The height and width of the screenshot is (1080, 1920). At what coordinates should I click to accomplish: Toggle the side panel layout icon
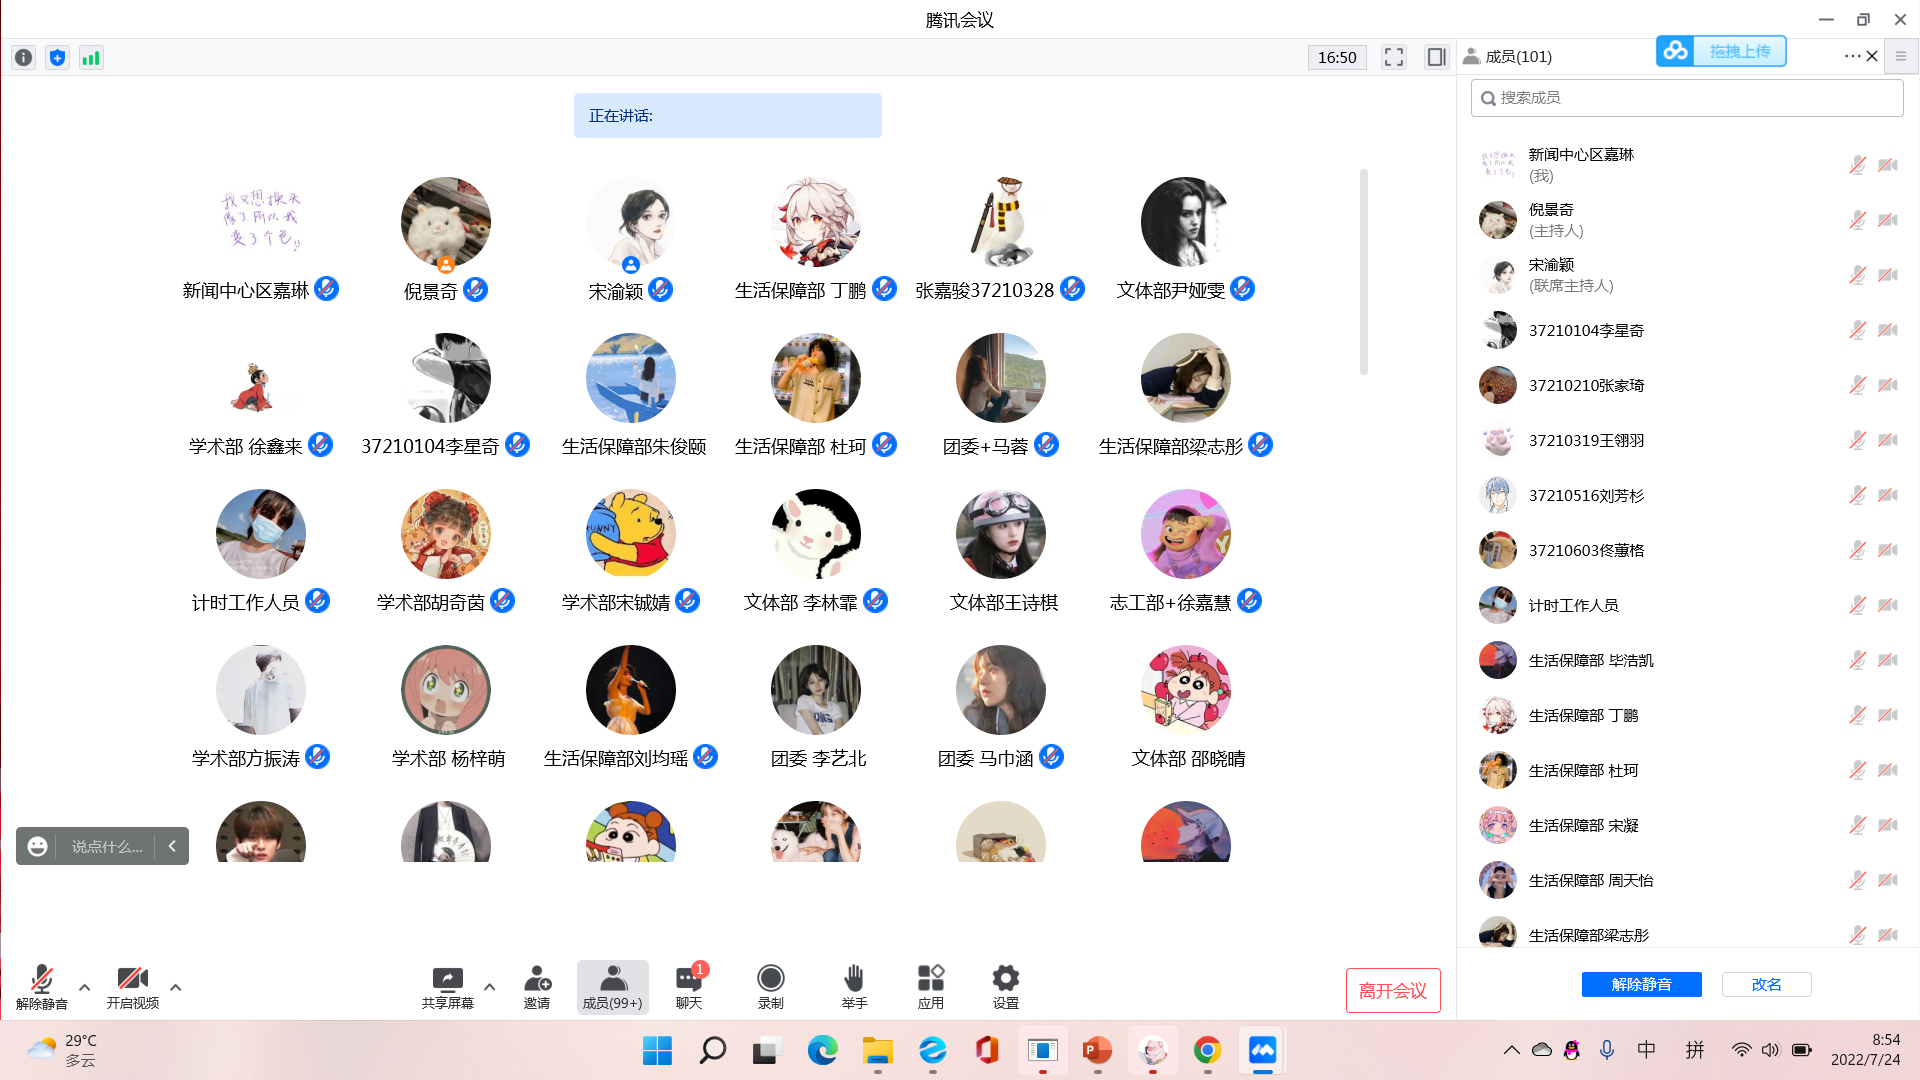1436,57
